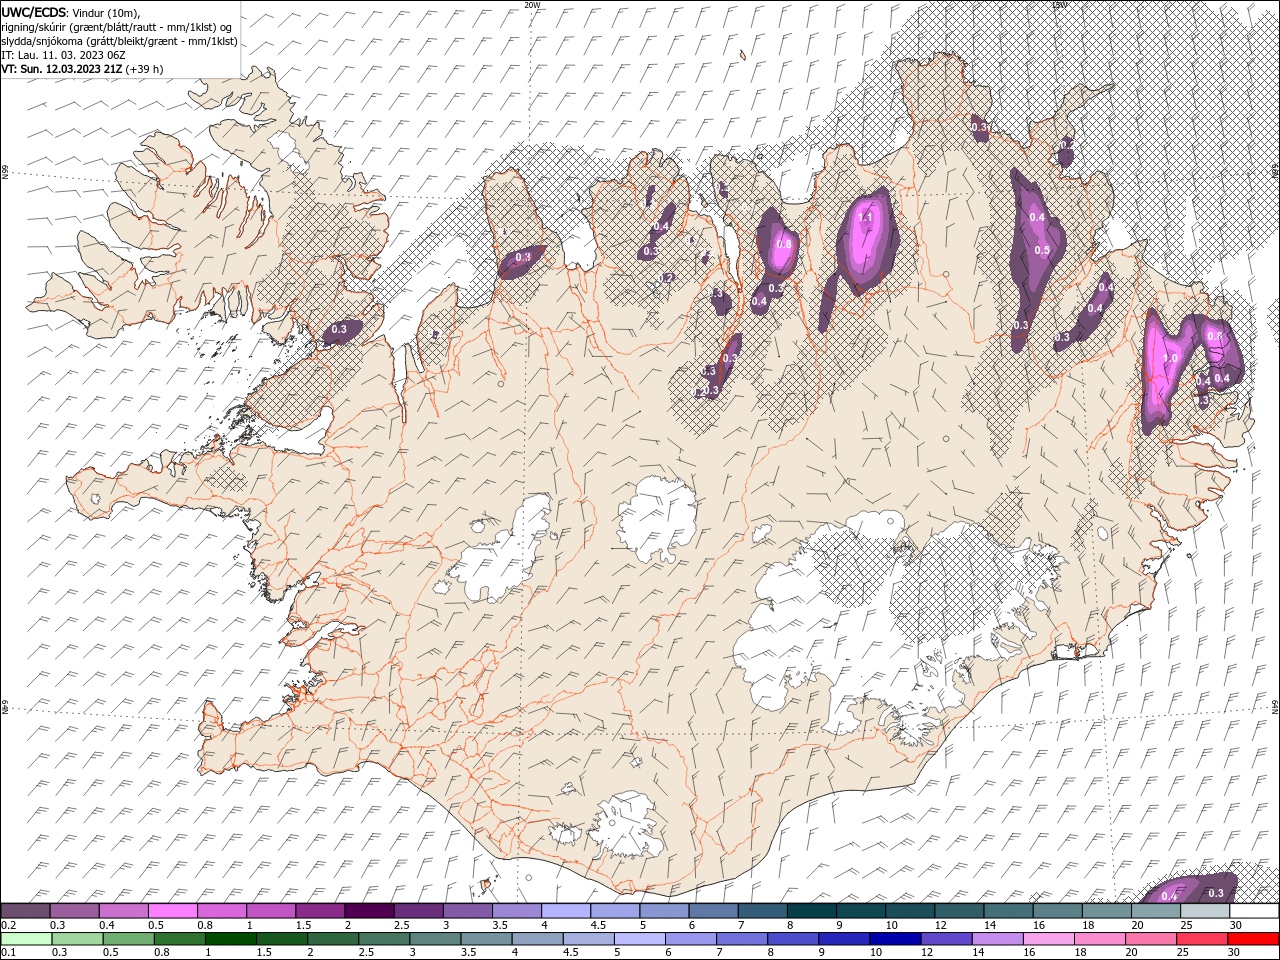Click the 20W longitude label at top
Viewport: 1280px width, 960px height.
point(532,5)
